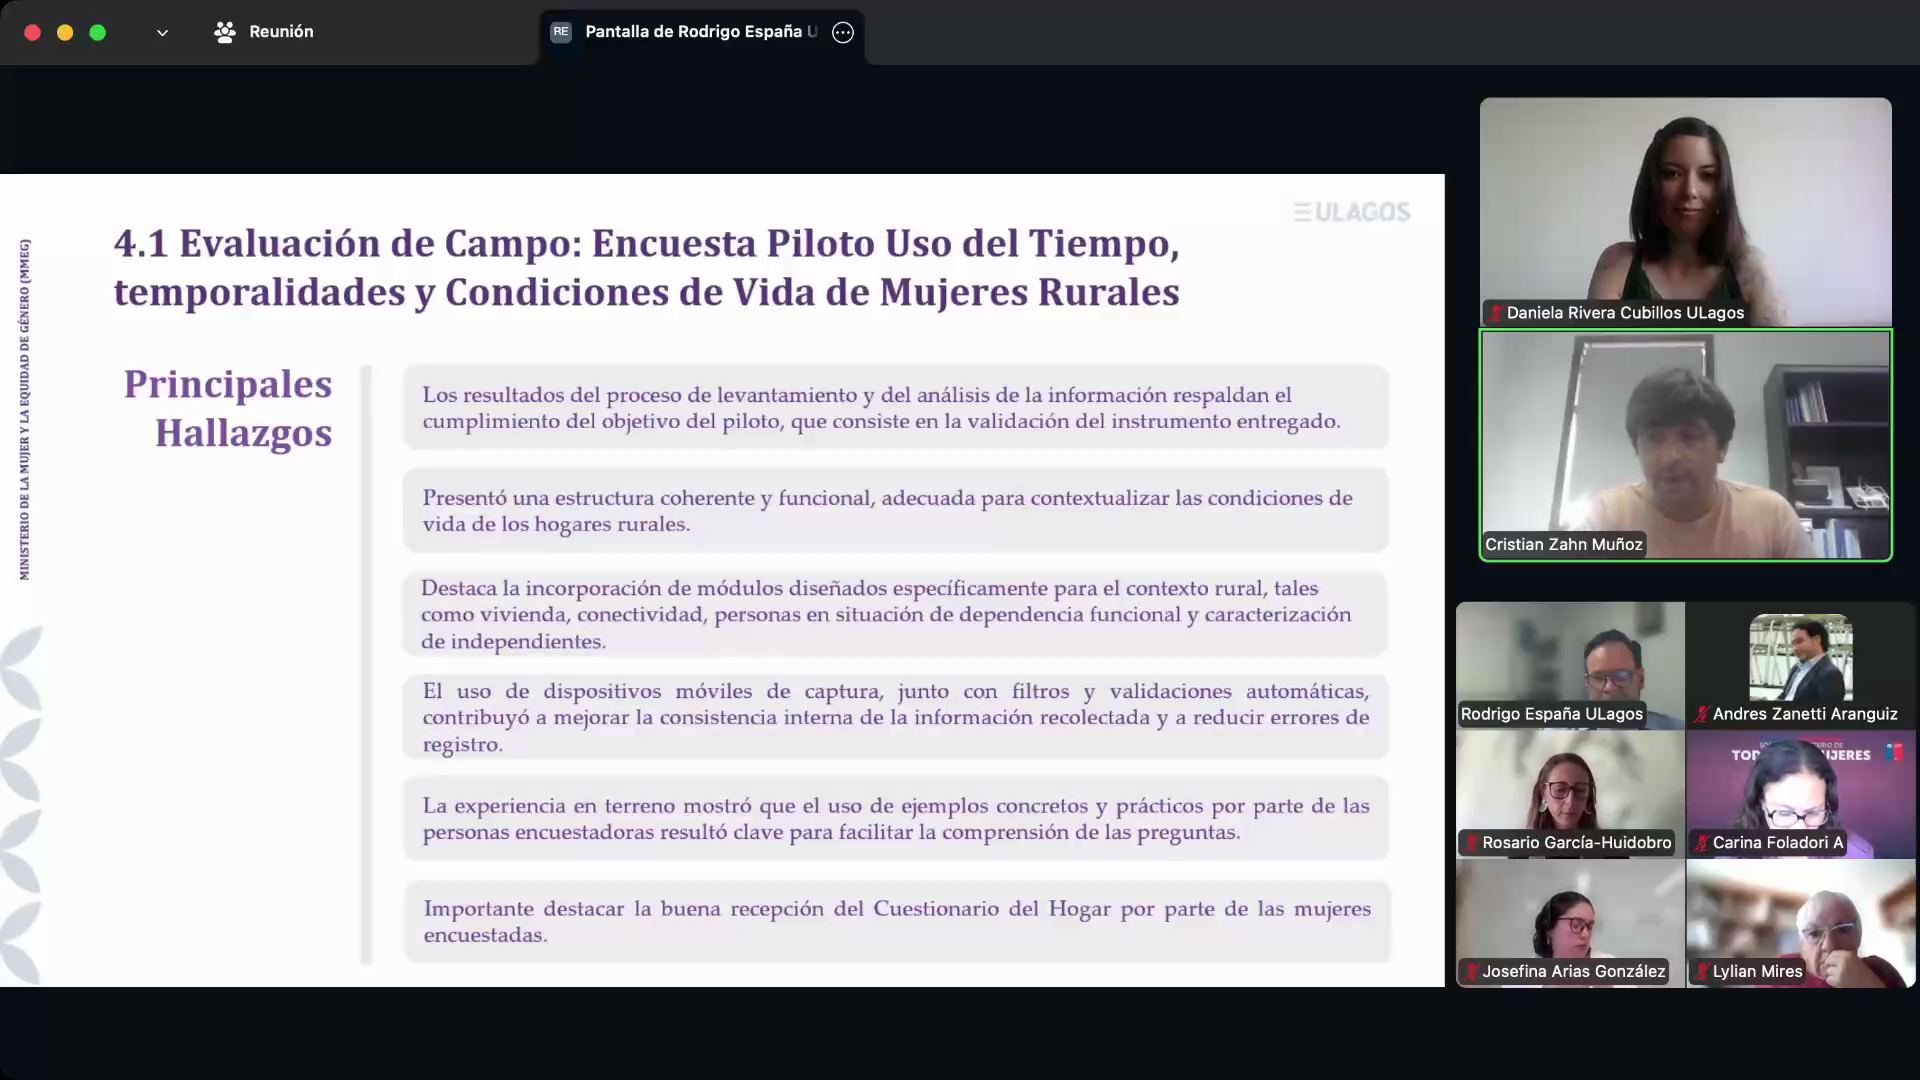This screenshot has width=1920, height=1080.
Task: Click muted mic icon beside Josefina Arias González
Action: point(1471,971)
